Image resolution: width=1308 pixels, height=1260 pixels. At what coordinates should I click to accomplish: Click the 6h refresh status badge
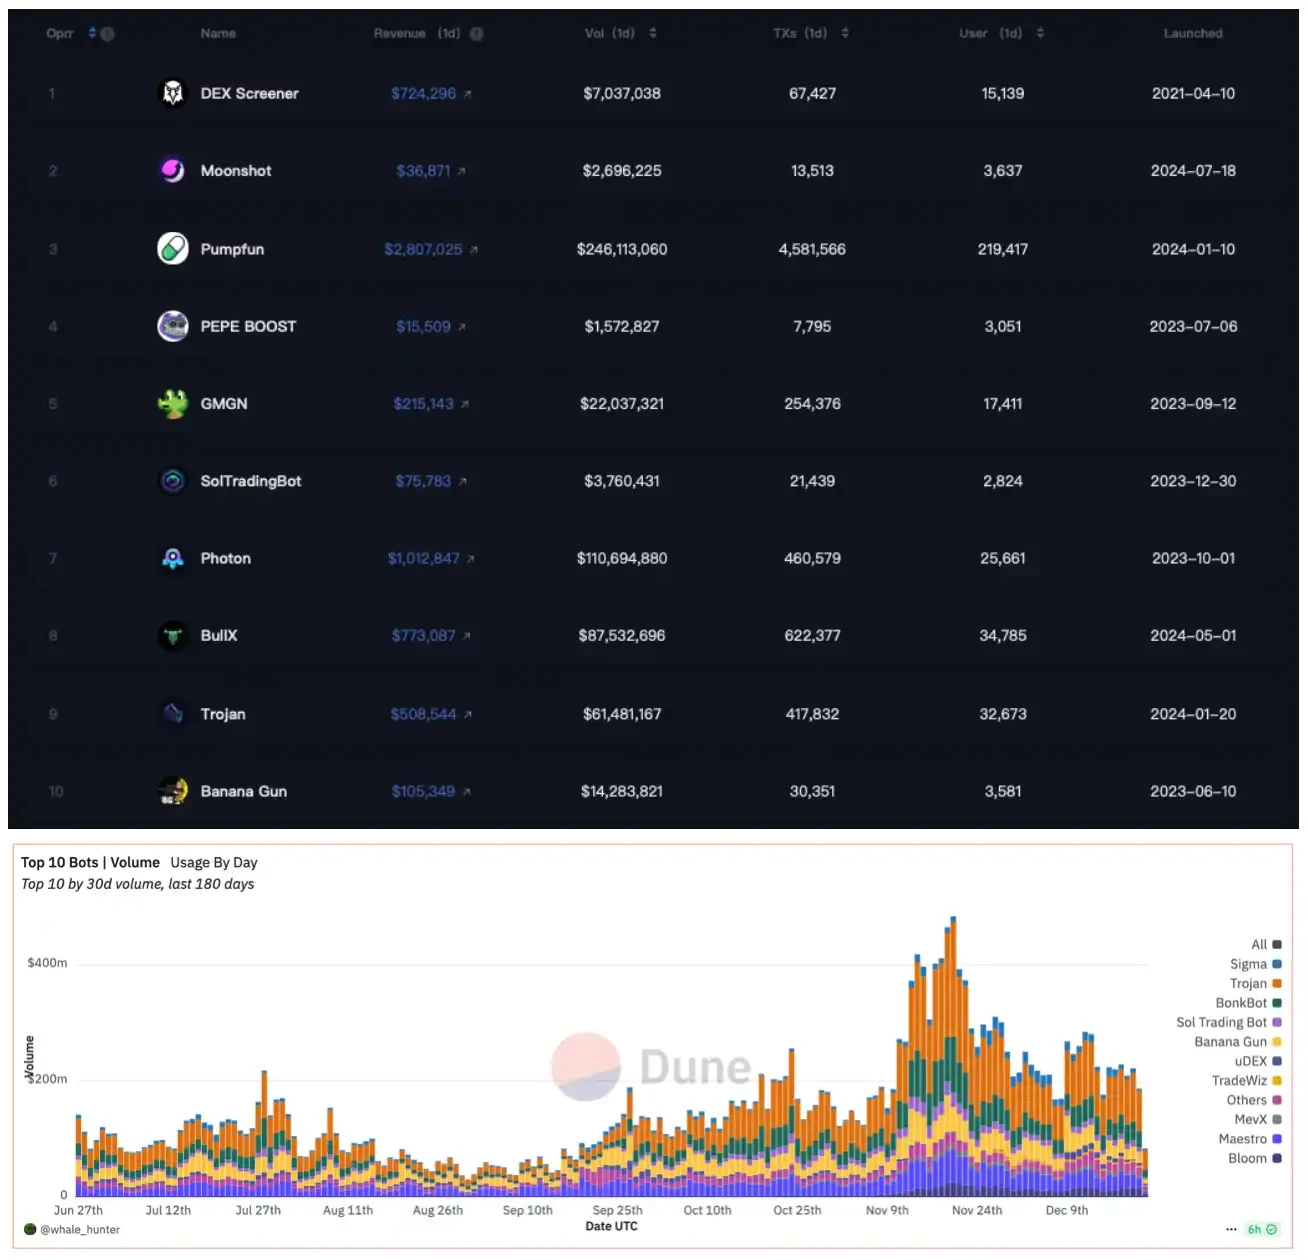[x=1261, y=1230]
